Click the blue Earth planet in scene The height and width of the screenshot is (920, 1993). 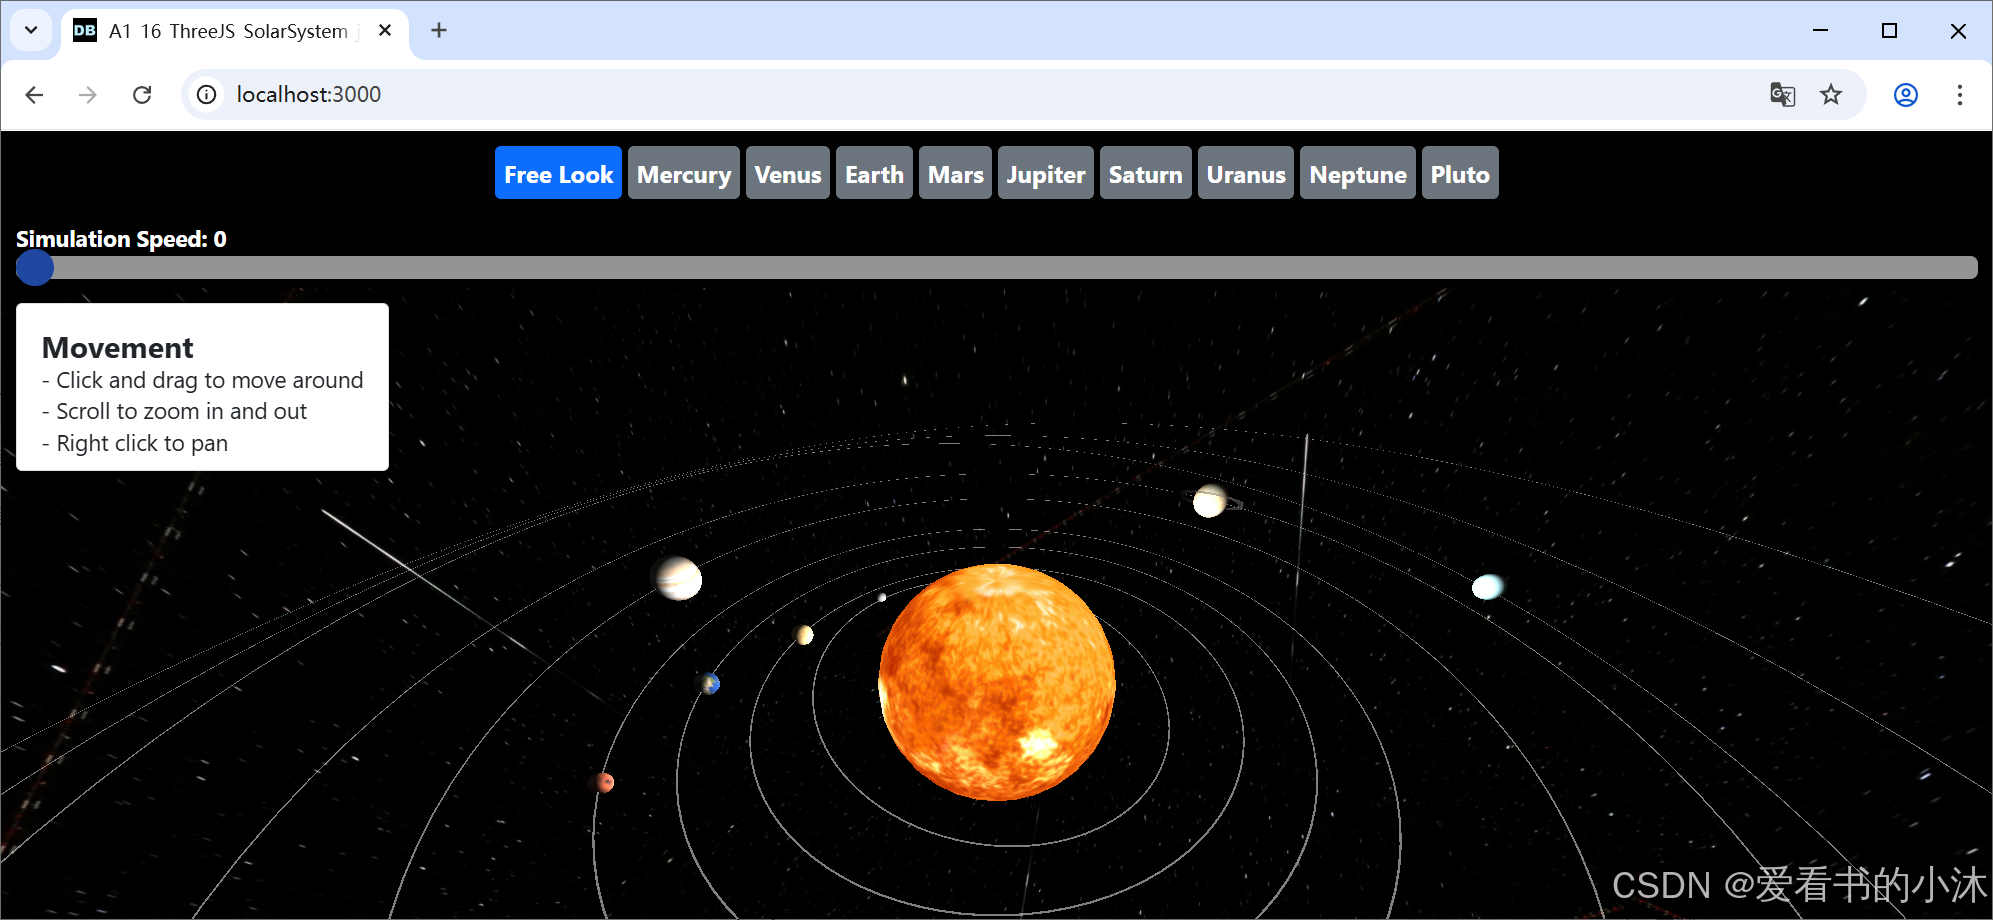point(709,684)
